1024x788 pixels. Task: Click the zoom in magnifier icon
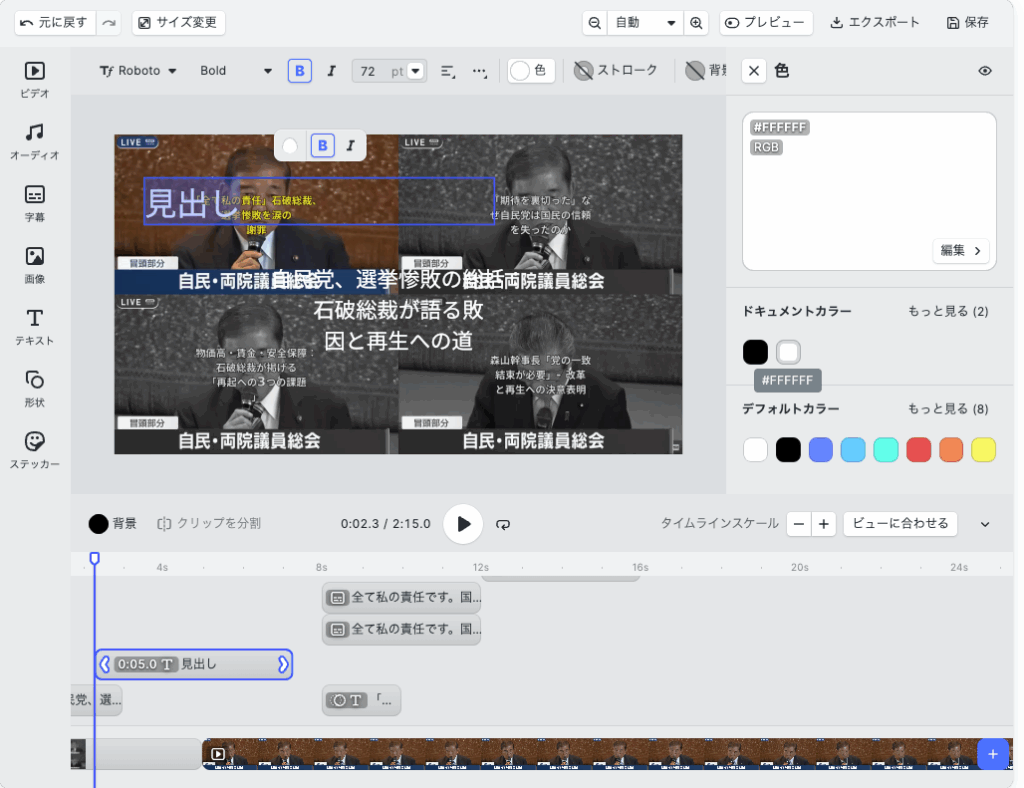[696, 23]
